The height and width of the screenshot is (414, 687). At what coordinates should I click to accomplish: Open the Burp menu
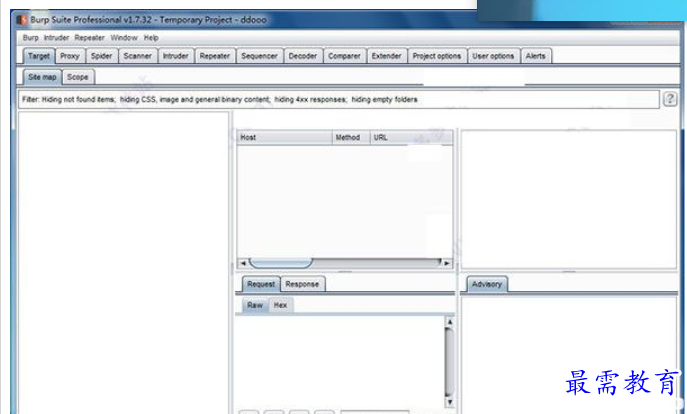[x=31, y=38]
